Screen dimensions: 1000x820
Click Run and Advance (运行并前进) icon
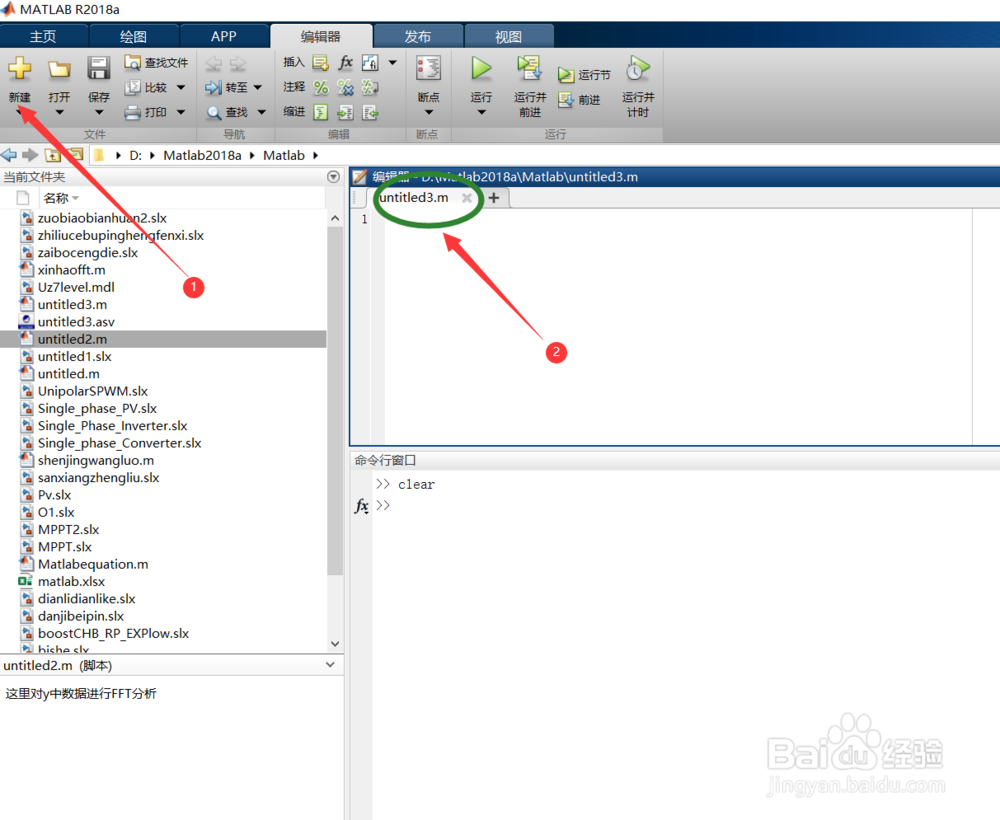529,68
